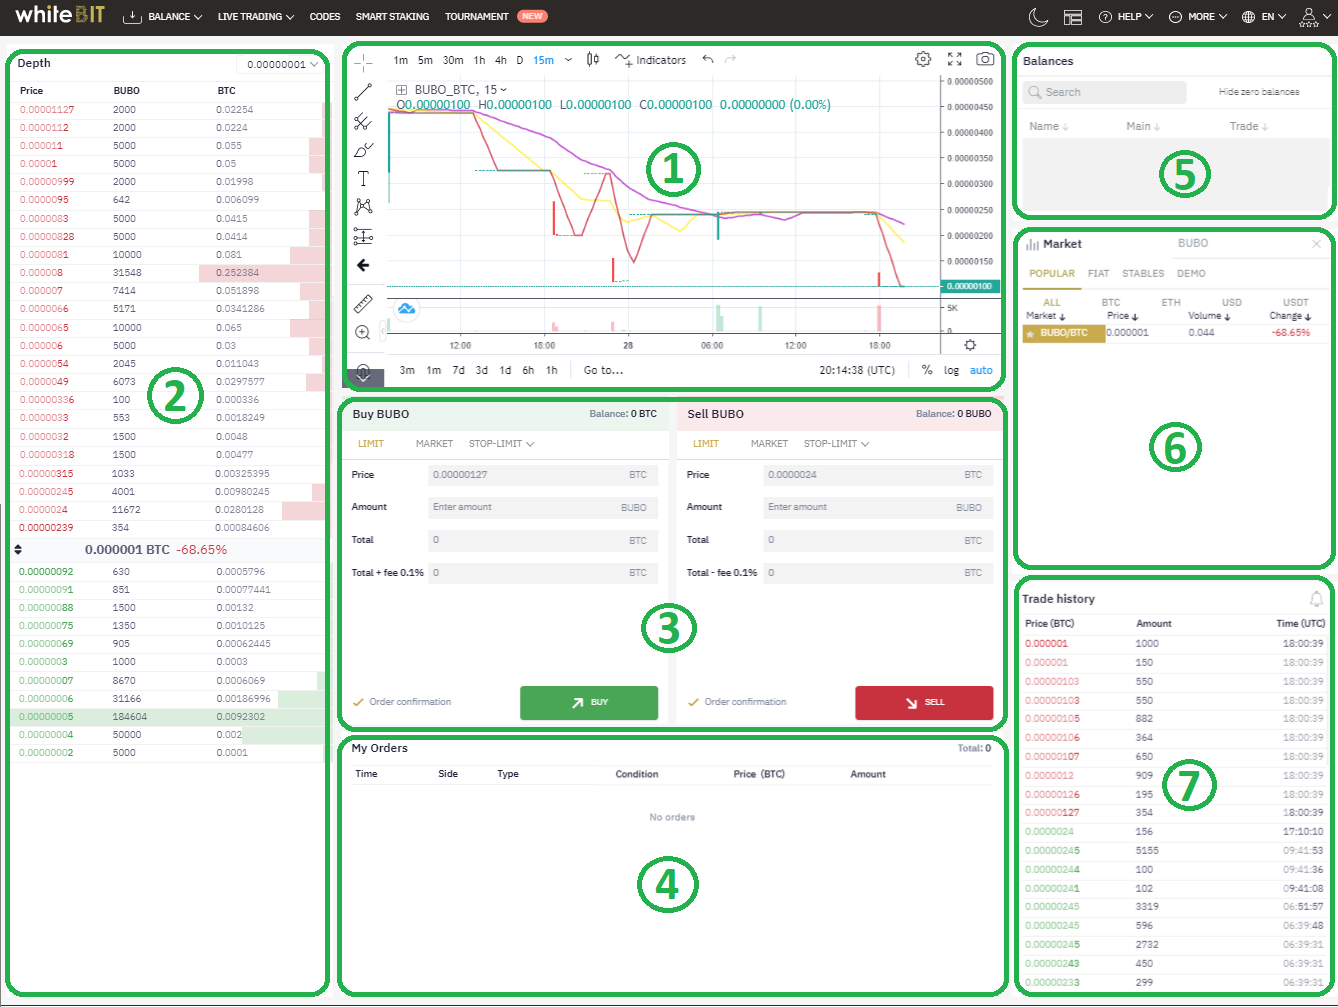Image resolution: width=1338 pixels, height=1007 pixels.
Task: Toggle Hide zero balances
Action: click(1259, 92)
